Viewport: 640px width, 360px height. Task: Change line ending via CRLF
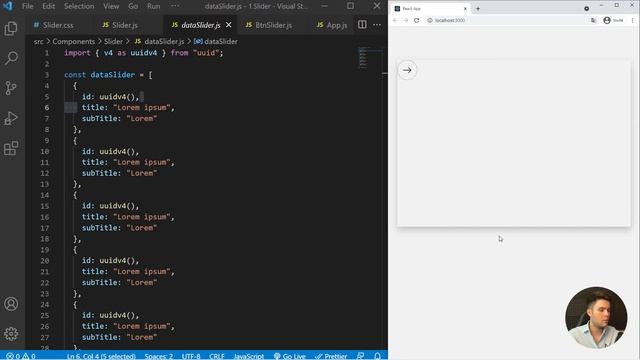[217, 356]
